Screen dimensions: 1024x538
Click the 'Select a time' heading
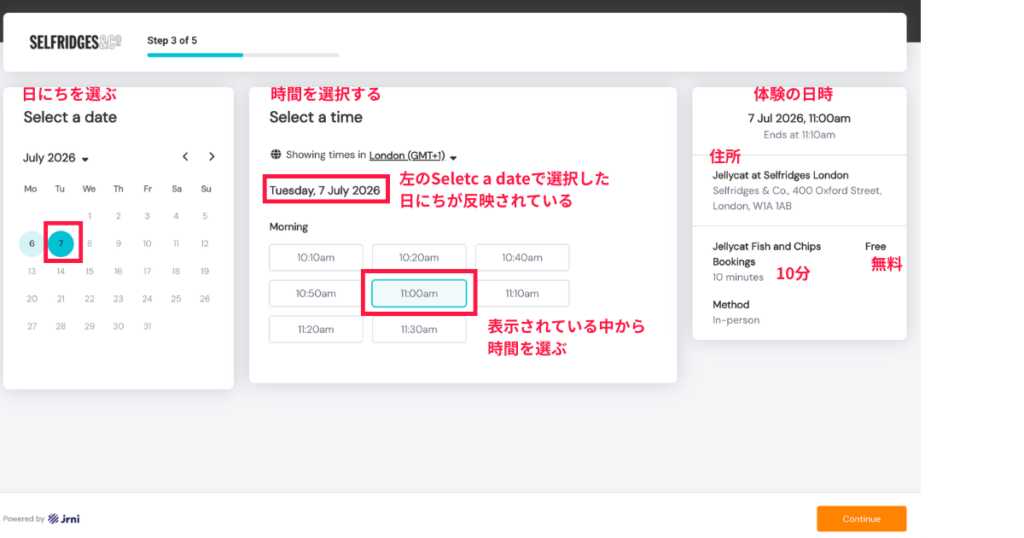click(x=316, y=118)
